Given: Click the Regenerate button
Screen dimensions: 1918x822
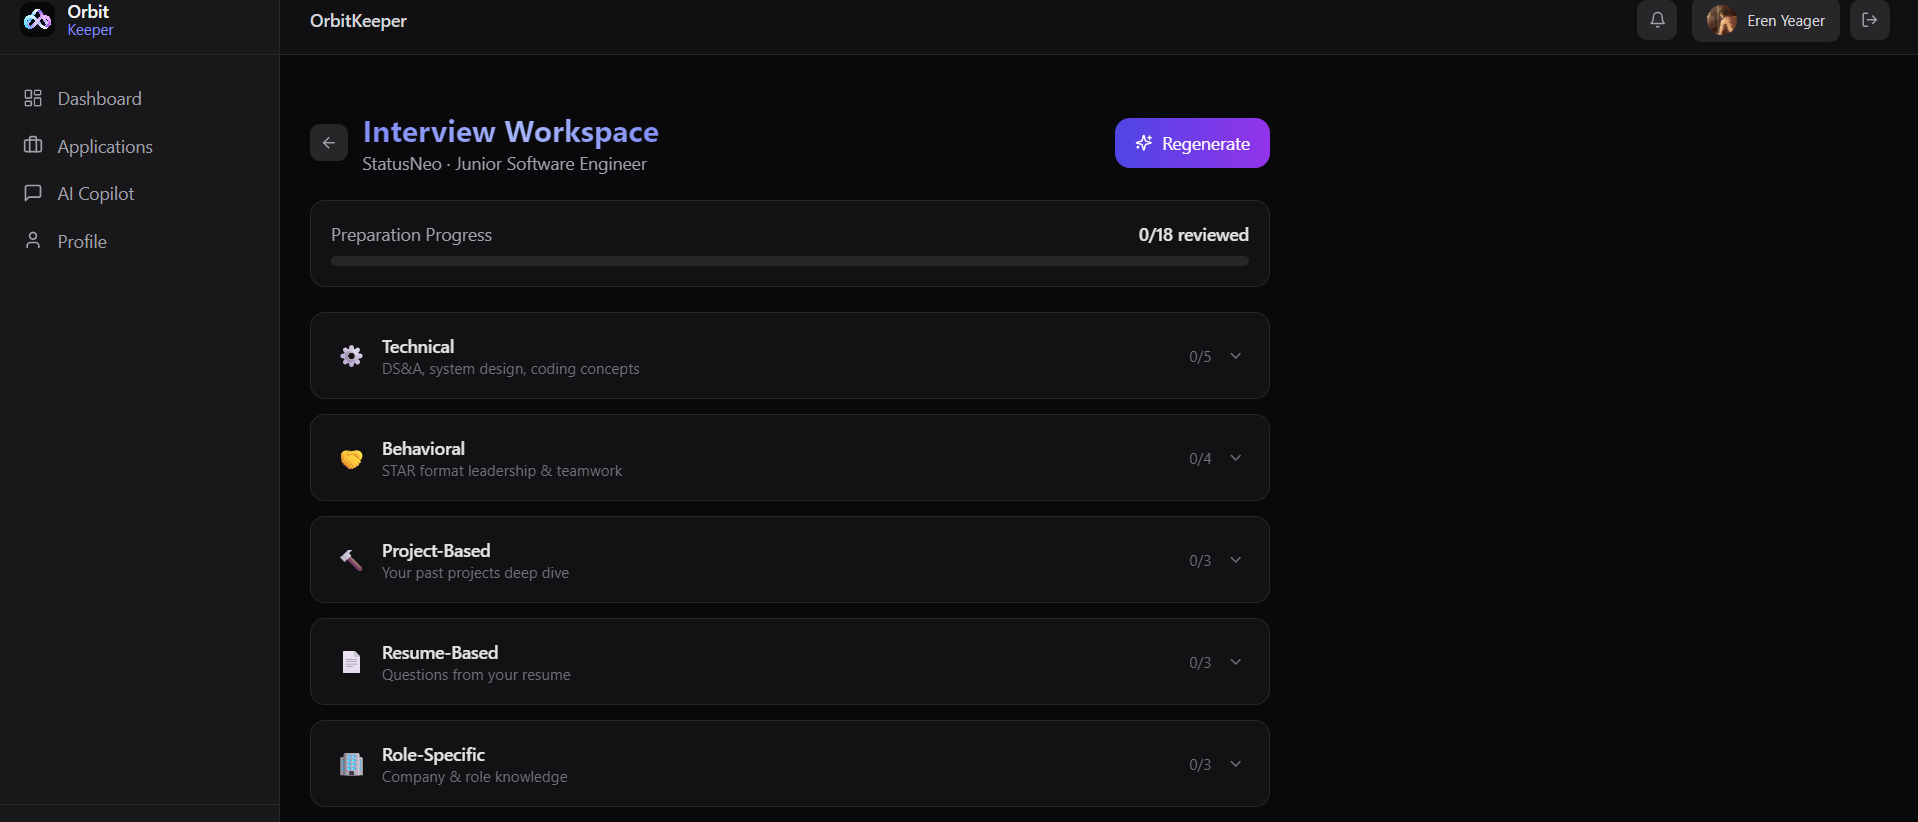Looking at the screenshot, I should [x=1192, y=143].
